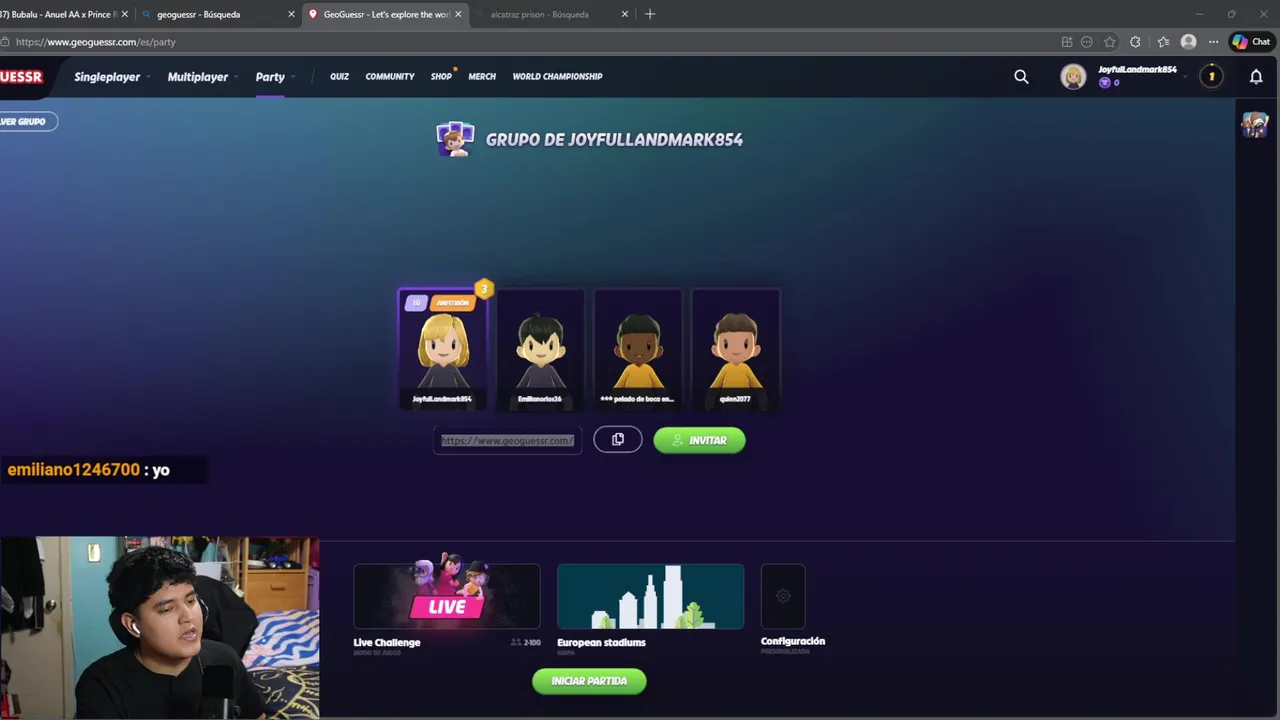Close the geoguessr Búsqueda tab

[x=292, y=14]
